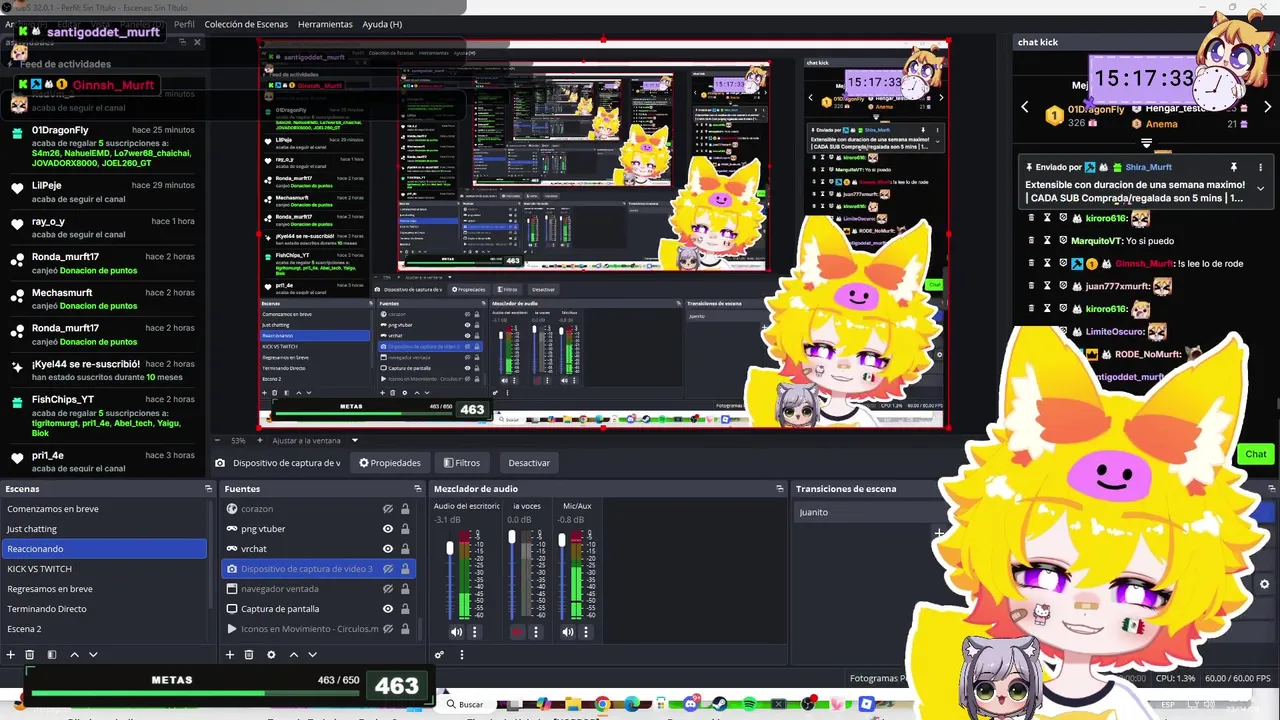Image resolution: width=1280 pixels, height=720 pixels.
Task: Click the Filtros button
Action: click(x=462, y=463)
